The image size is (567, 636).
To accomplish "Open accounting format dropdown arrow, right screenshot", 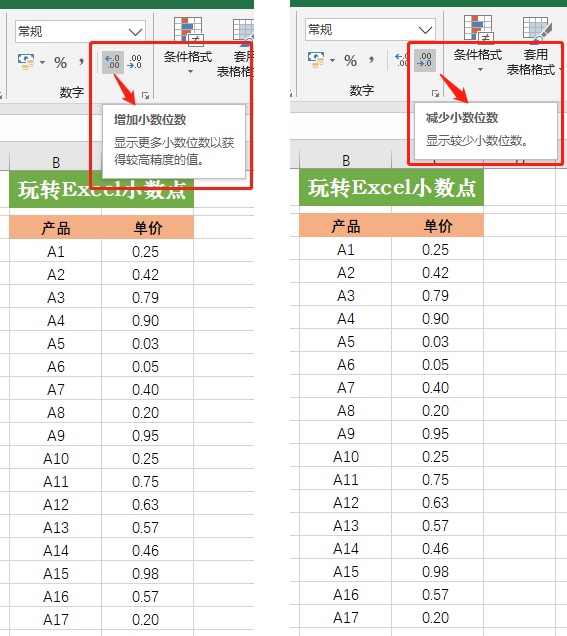I will (332, 61).
